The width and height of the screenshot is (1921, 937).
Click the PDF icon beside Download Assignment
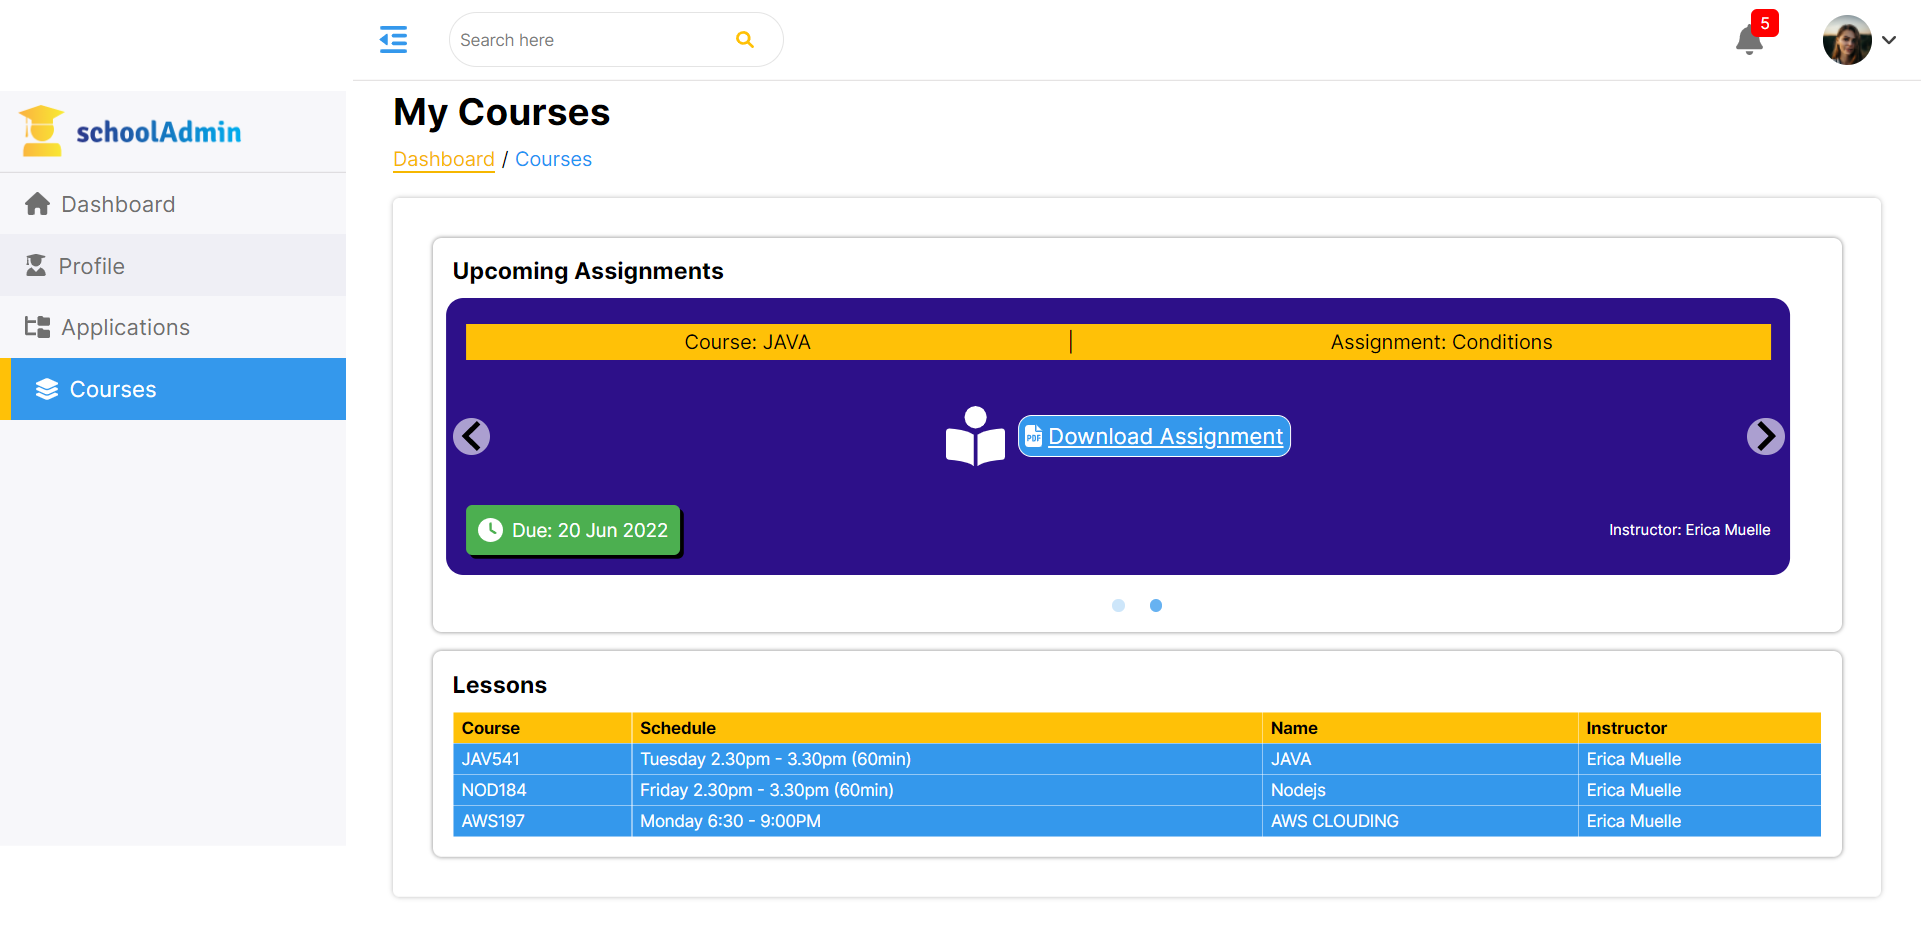(1034, 436)
